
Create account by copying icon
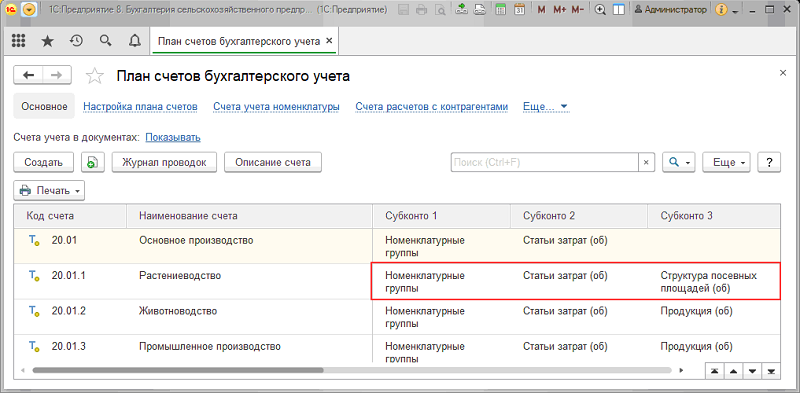tap(93, 162)
